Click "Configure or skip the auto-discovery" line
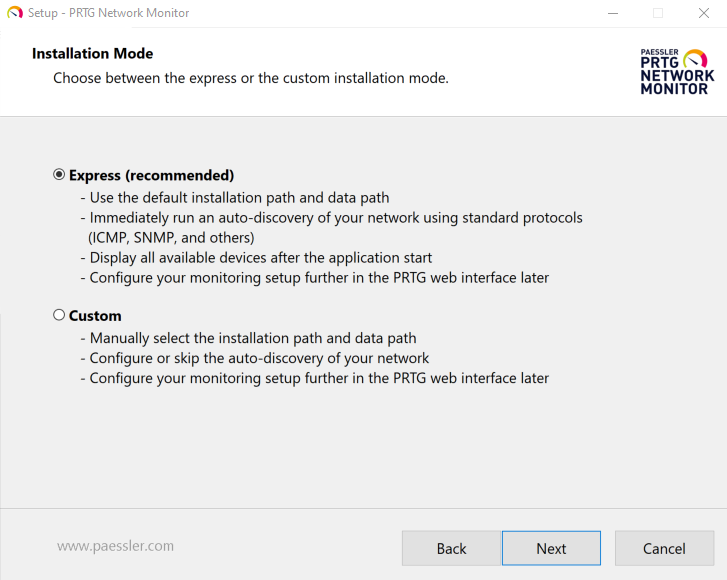The height and width of the screenshot is (580, 727). coord(259,358)
